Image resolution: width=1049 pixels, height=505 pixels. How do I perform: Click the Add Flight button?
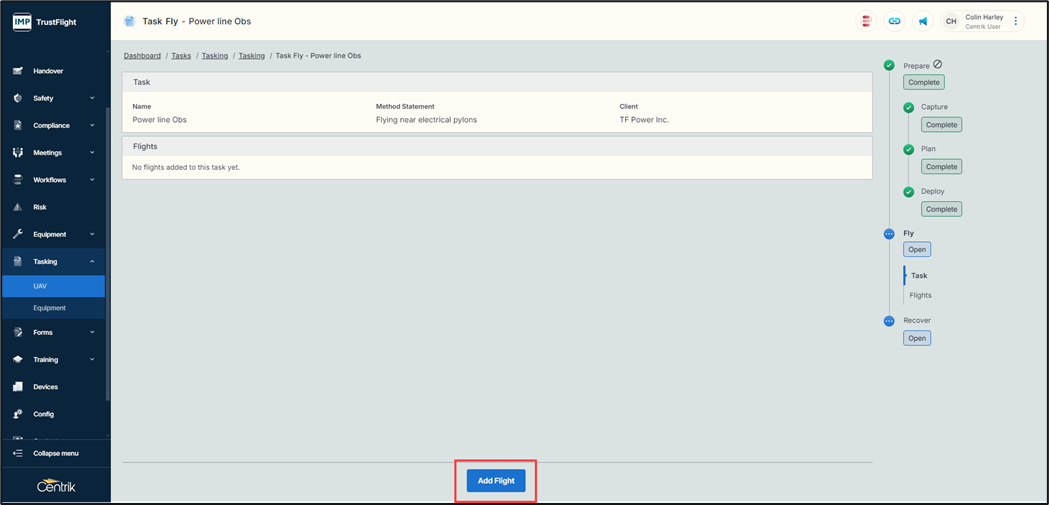click(496, 481)
